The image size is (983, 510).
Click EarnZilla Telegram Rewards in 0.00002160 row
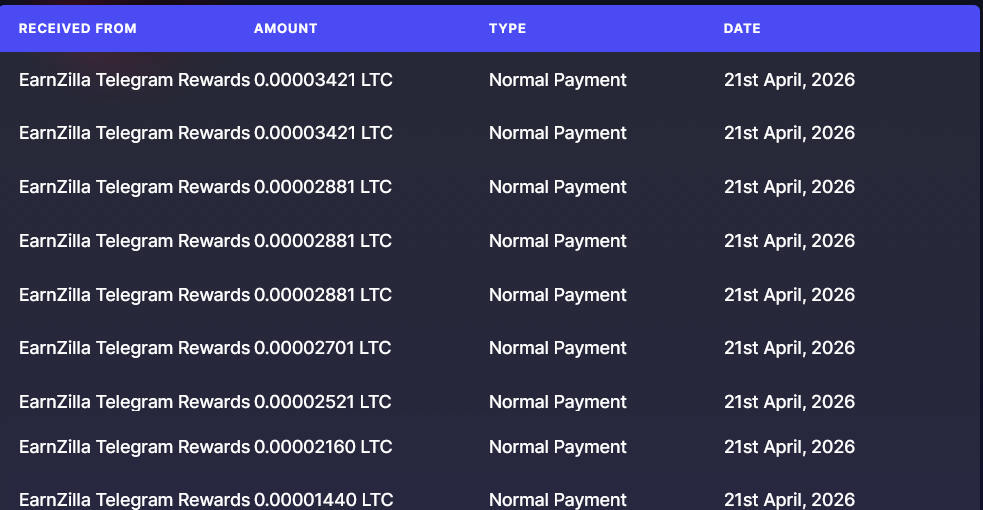(134, 447)
